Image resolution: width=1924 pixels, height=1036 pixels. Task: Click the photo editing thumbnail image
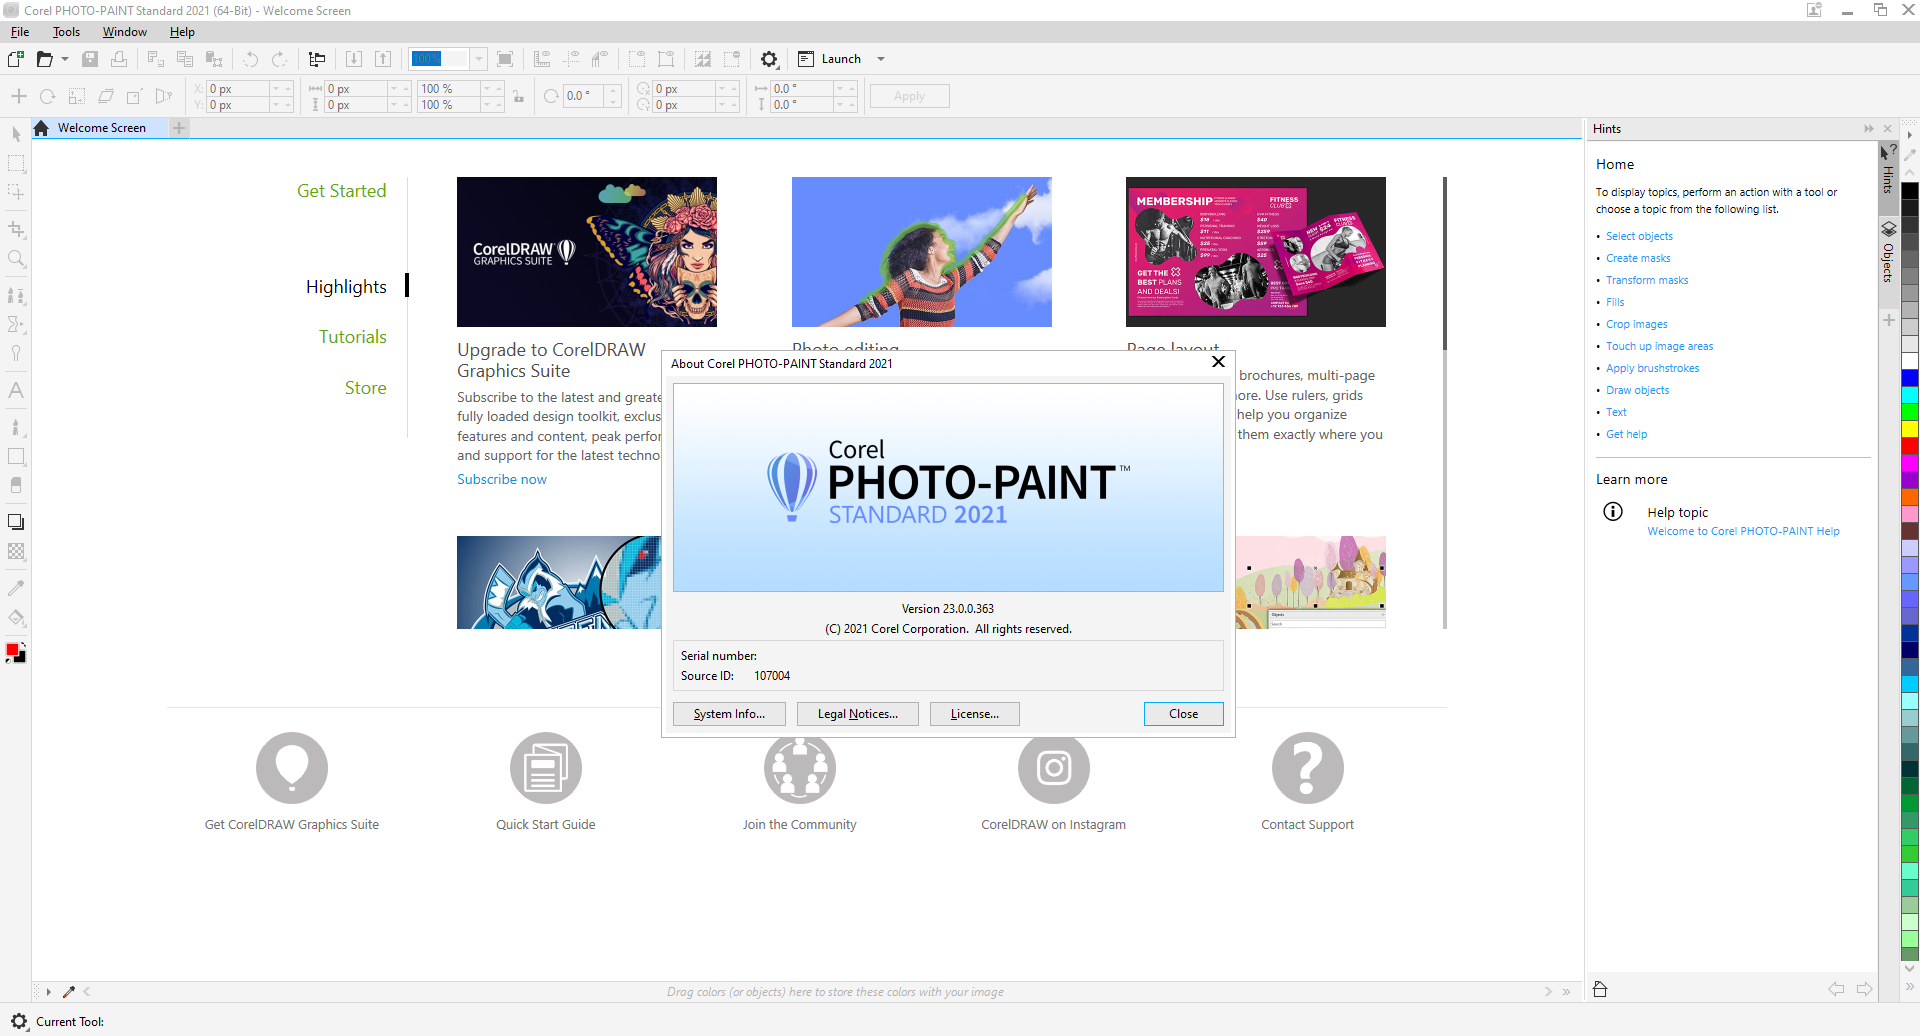[x=921, y=252]
